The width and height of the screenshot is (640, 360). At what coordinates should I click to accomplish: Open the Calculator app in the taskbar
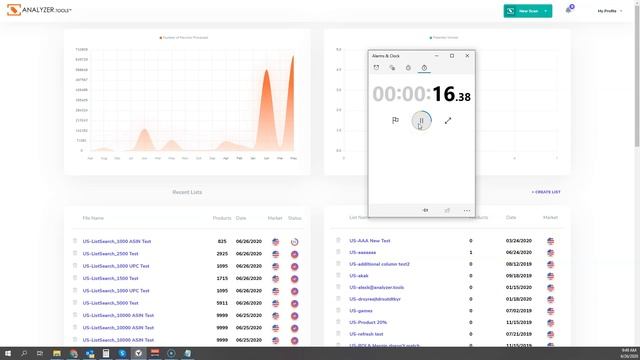pyautogui.click(x=106, y=353)
